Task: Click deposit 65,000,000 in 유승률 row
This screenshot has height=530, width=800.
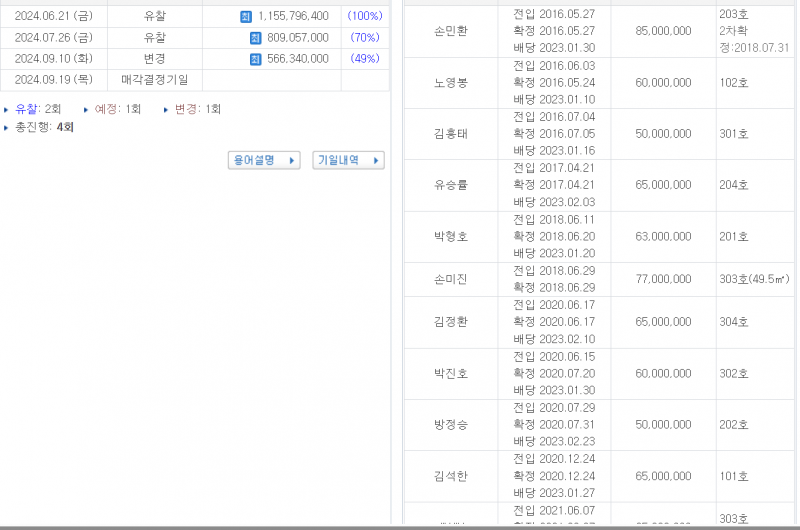Action: (663, 185)
